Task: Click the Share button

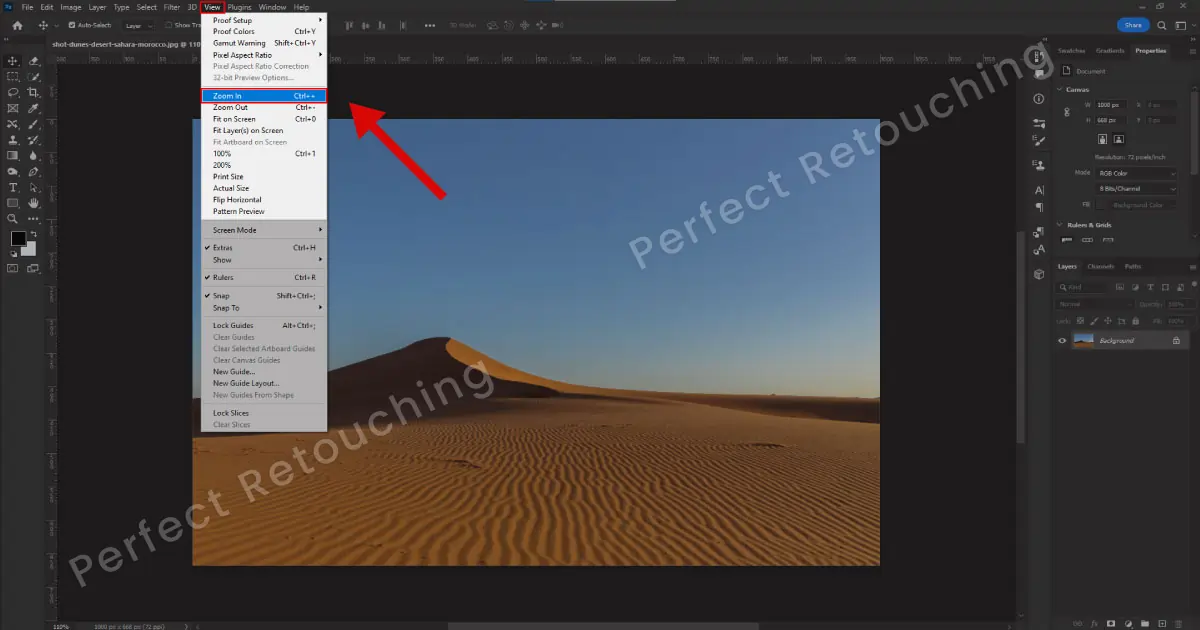Action: coord(1132,24)
